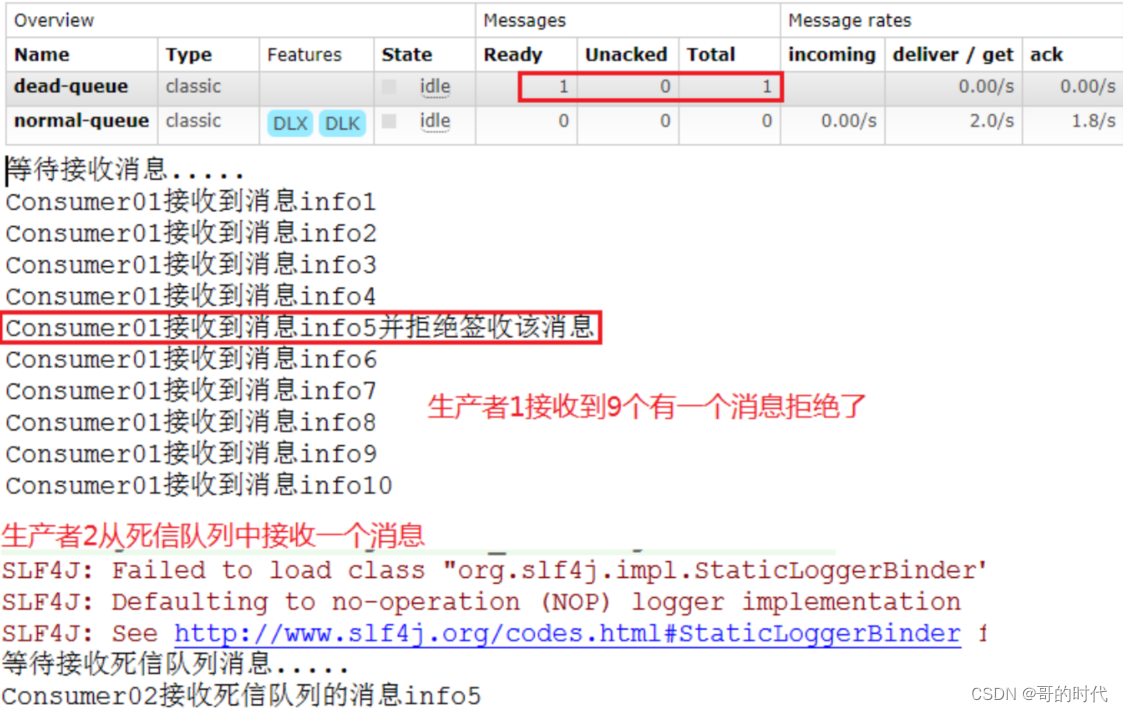Click console line 'Consumer01接收到消息info1'

(x=191, y=201)
